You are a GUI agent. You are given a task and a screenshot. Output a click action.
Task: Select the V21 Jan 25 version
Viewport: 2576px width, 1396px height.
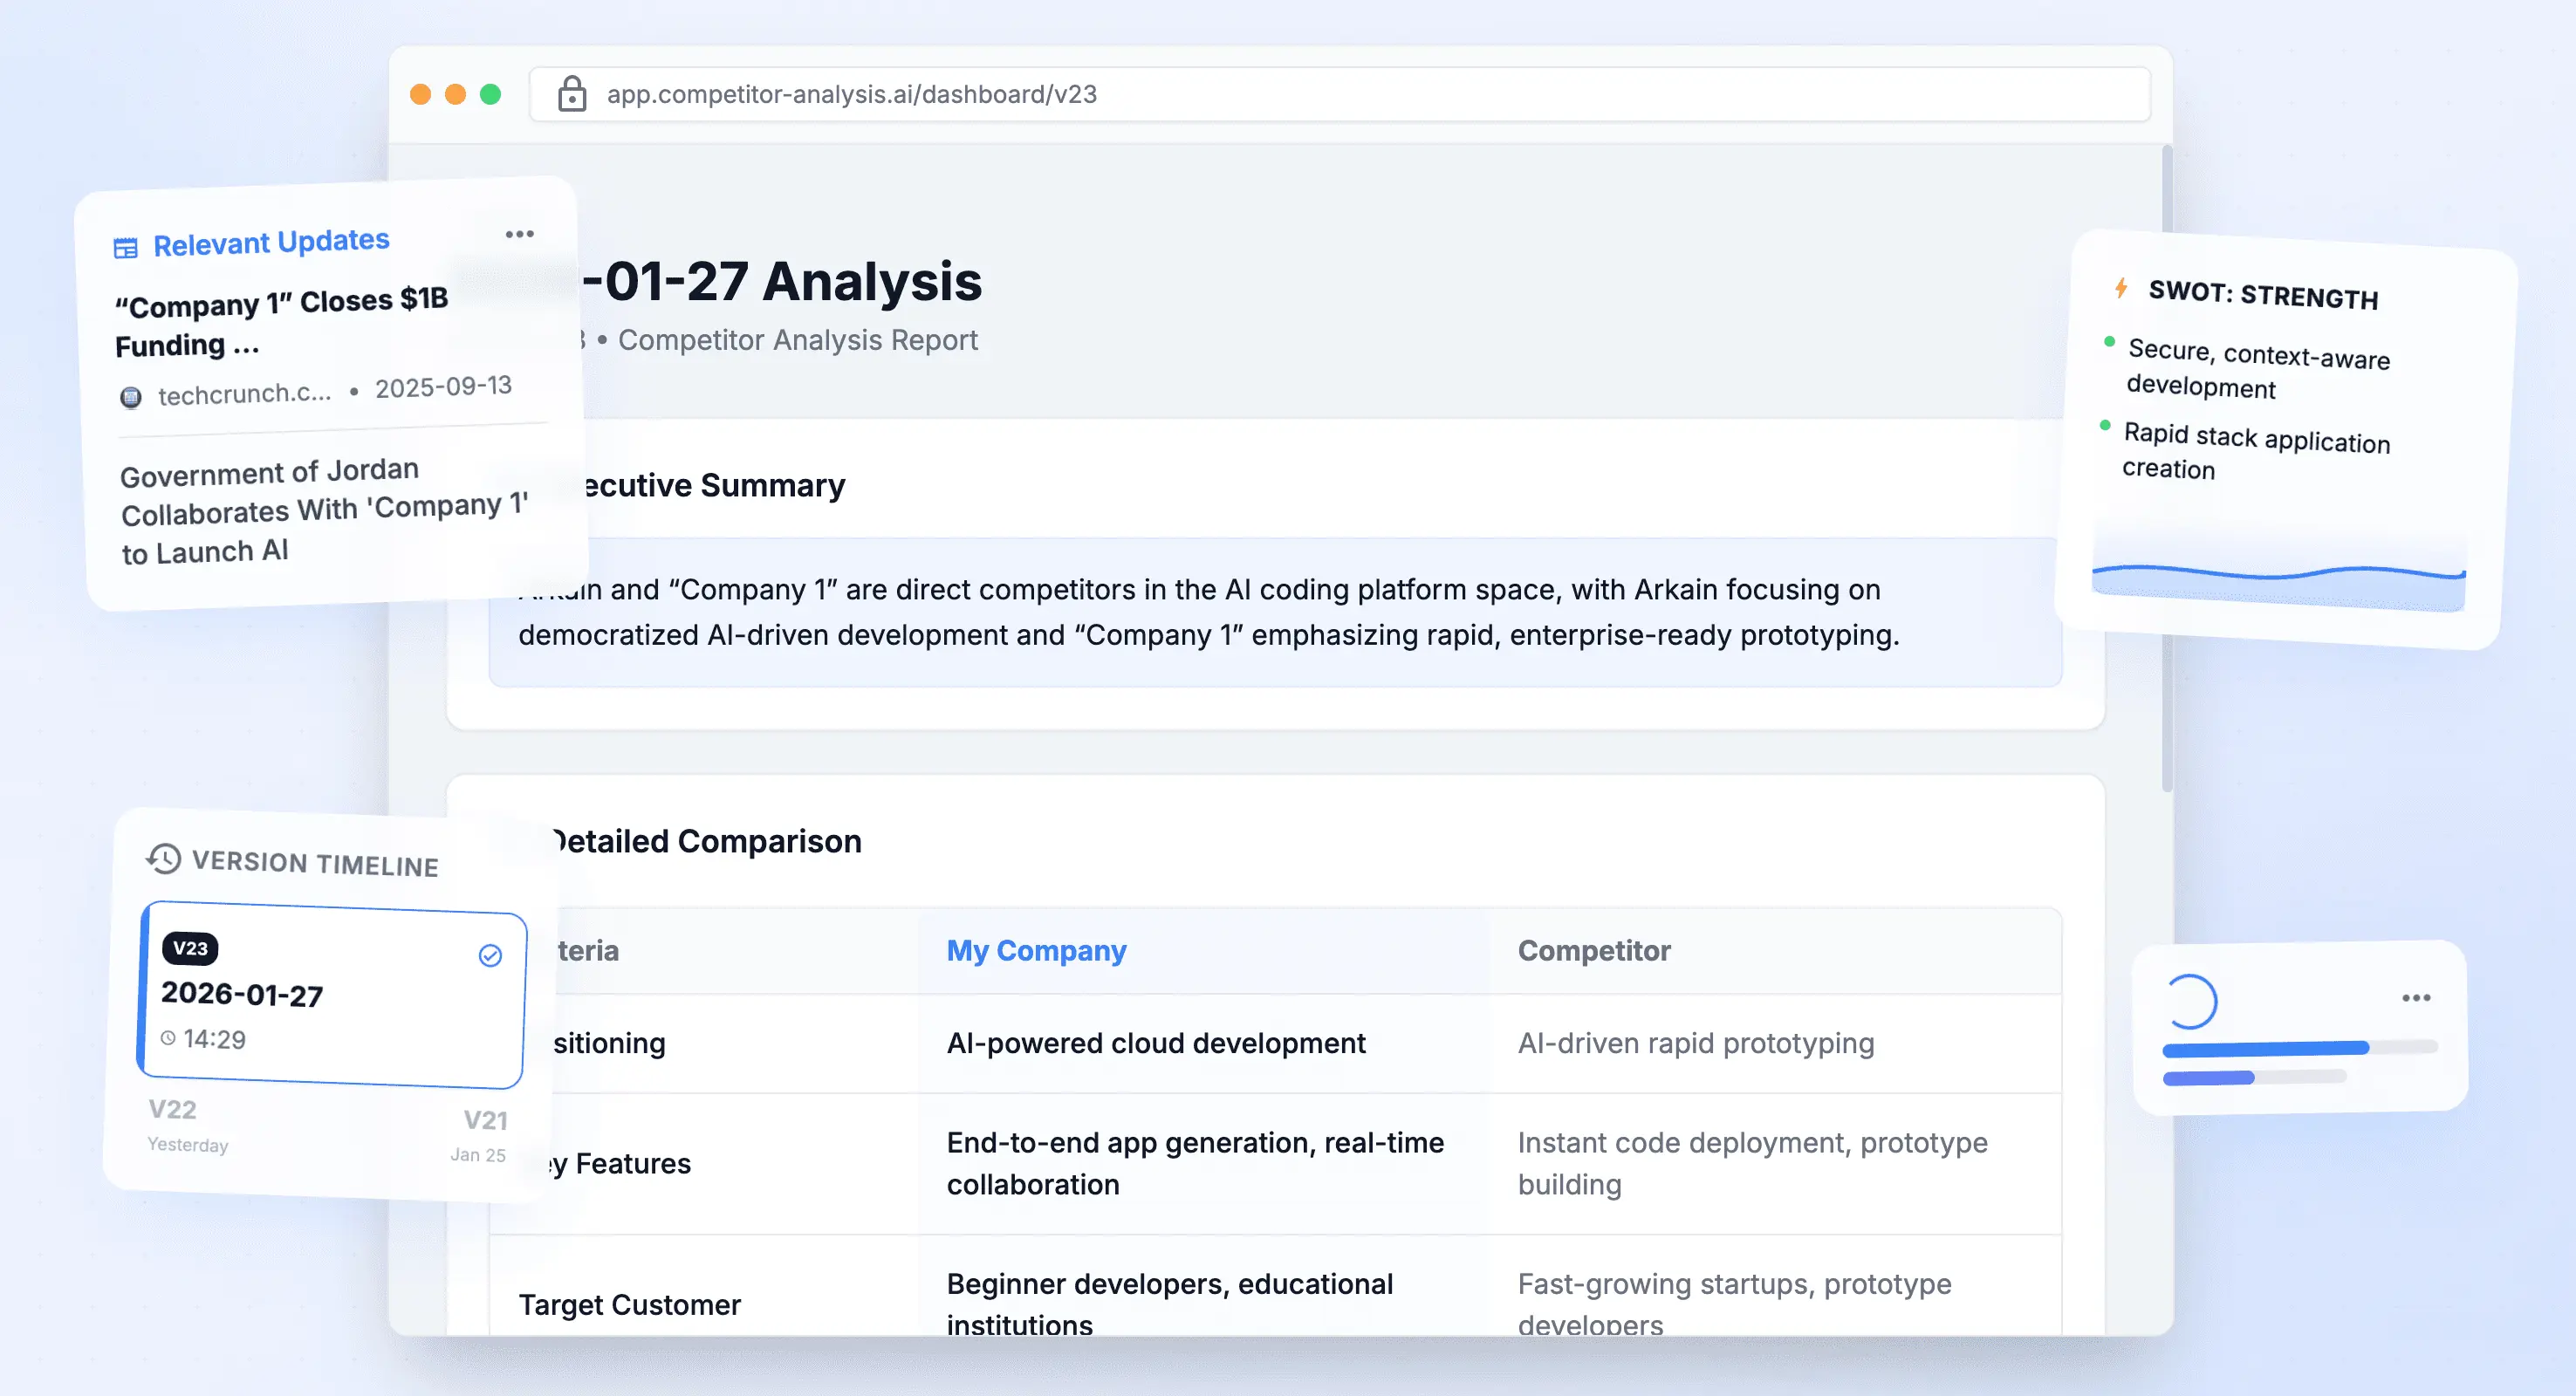pos(481,1134)
